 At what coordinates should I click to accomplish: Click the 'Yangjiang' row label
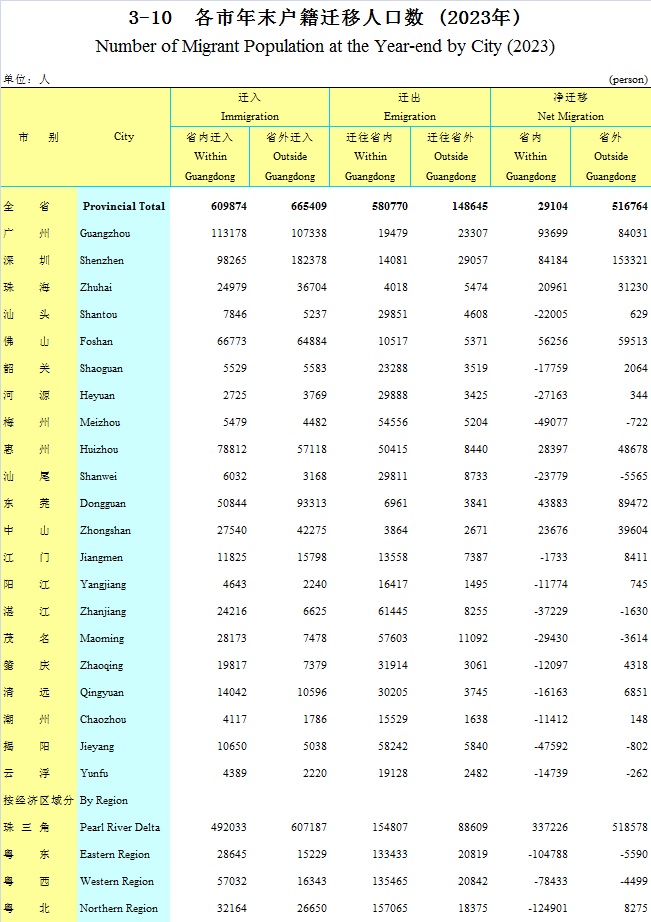[103, 585]
